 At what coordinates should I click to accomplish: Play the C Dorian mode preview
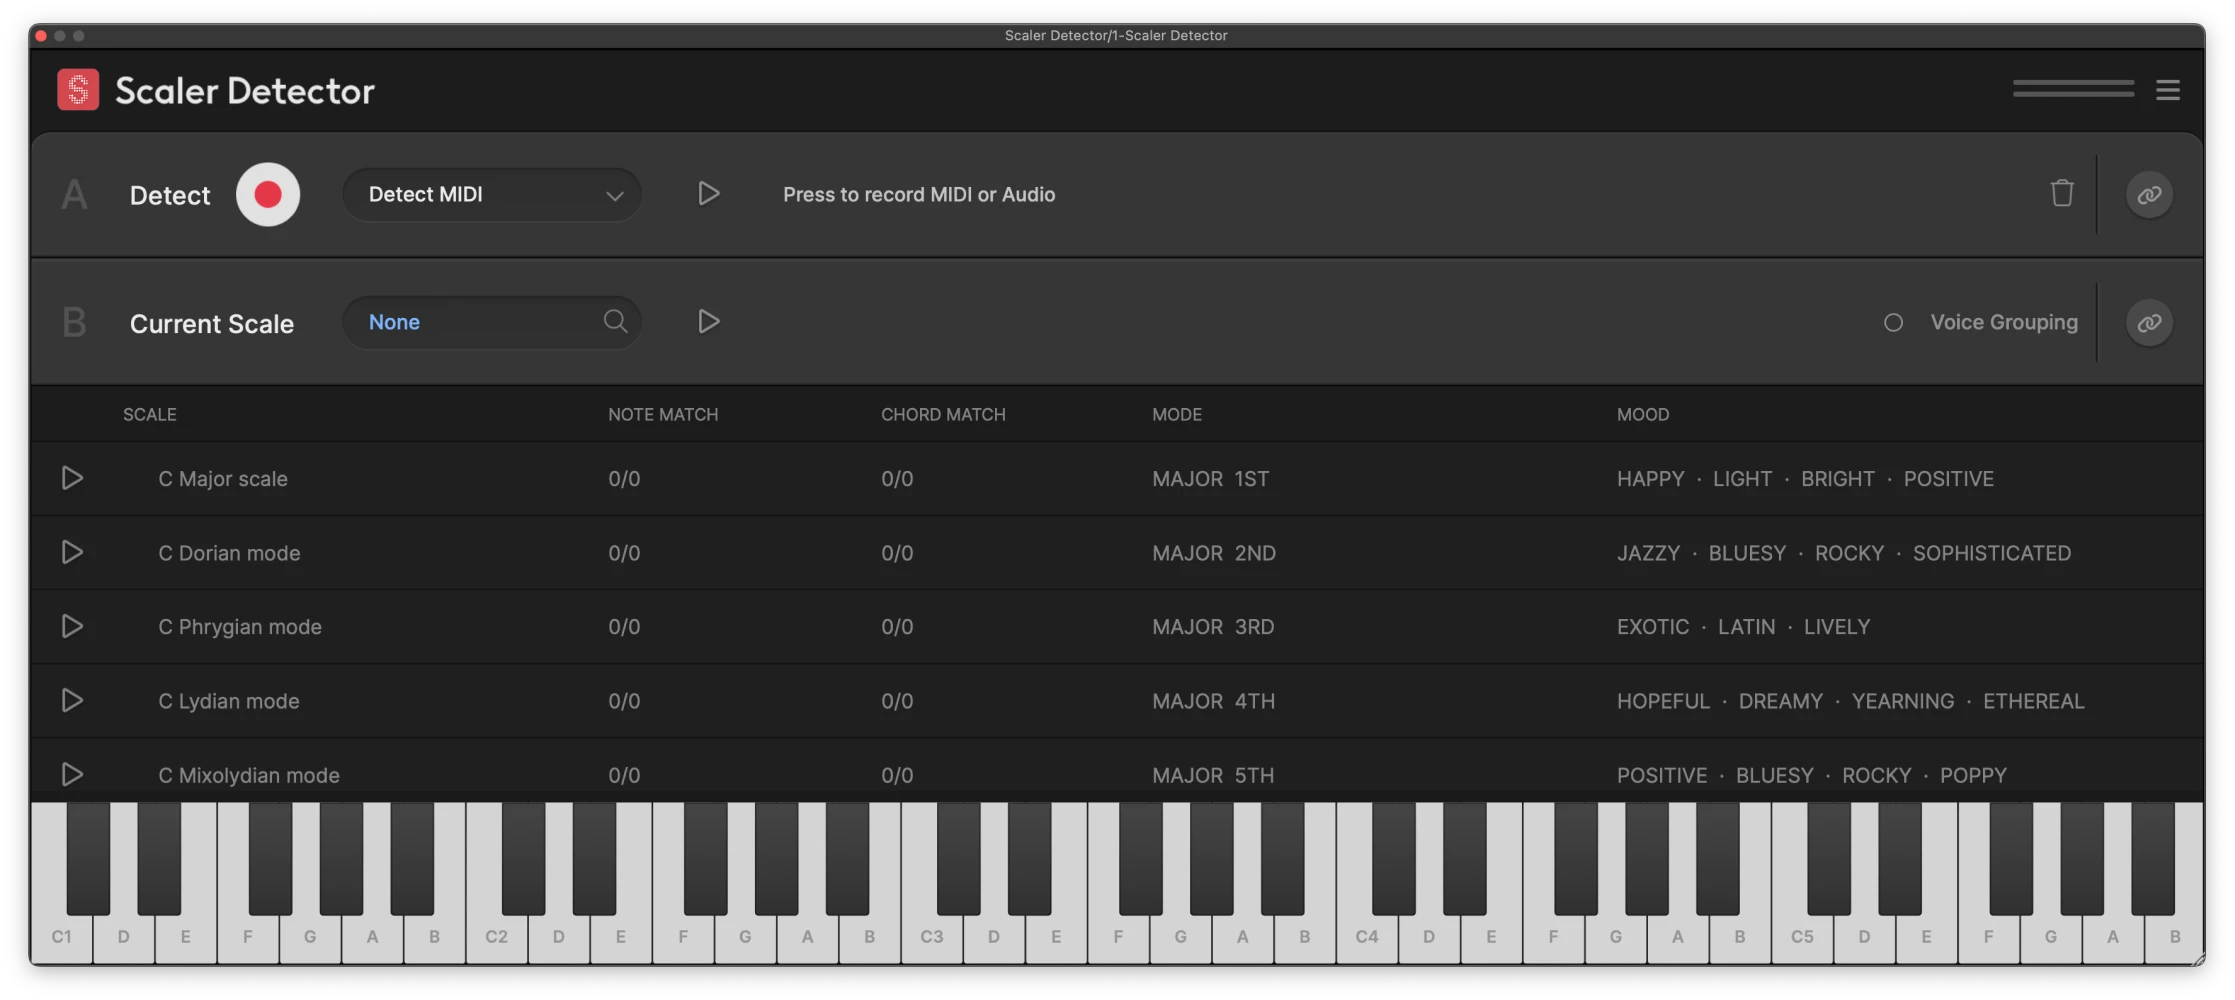point(73,552)
